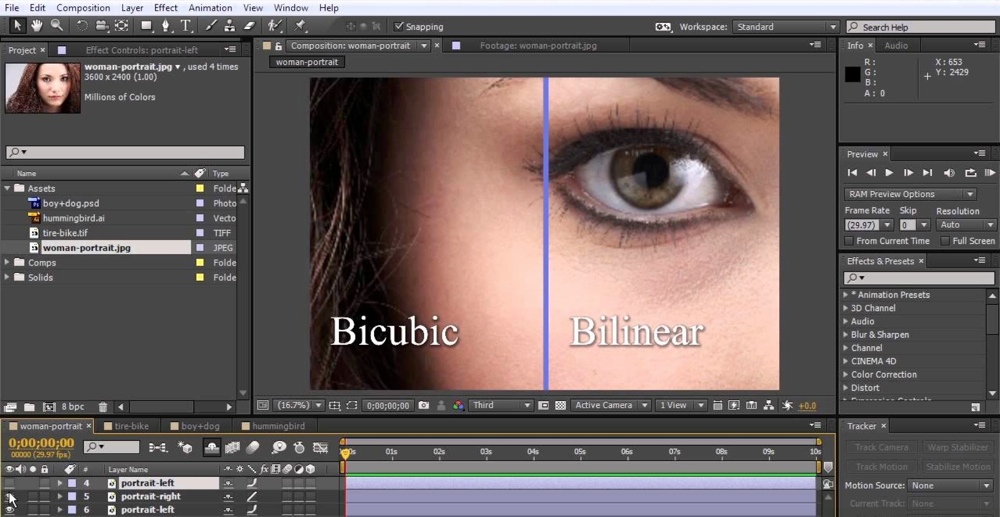The height and width of the screenshot is (517, 1000).
Task: Toggle the Snapping checkbox
Action: (400, 27)
